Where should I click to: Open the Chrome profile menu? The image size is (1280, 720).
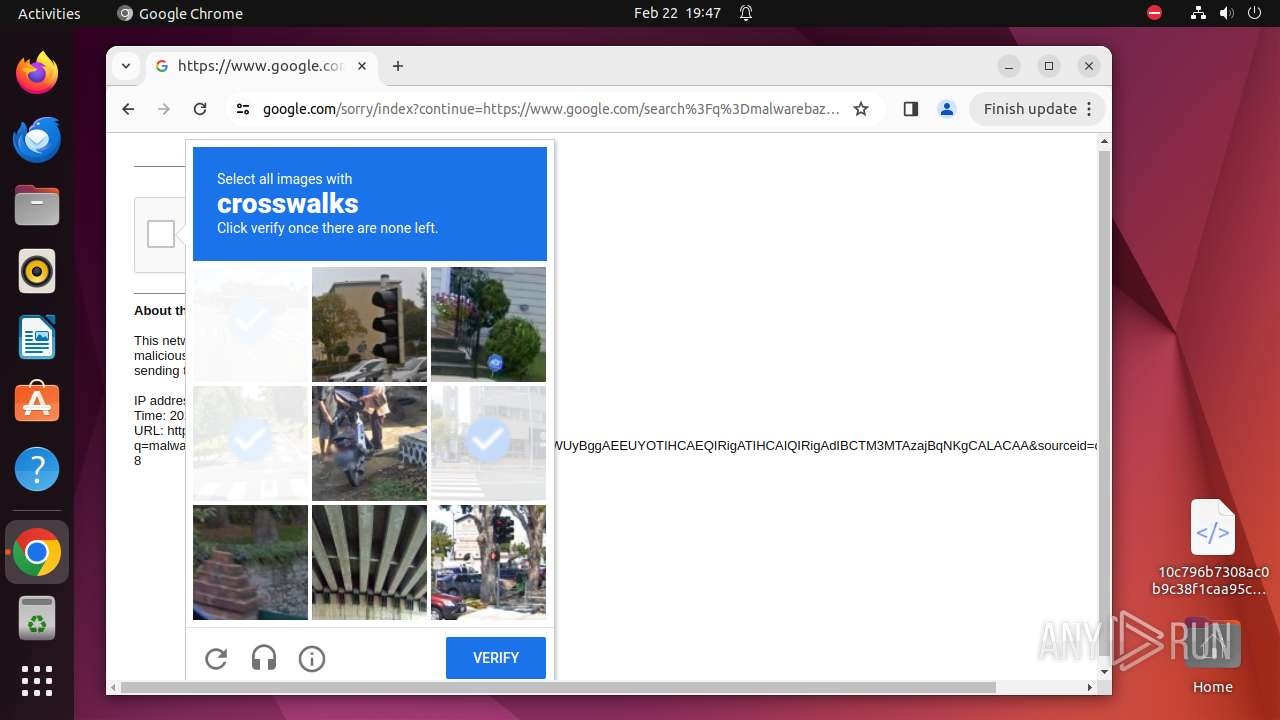[947, 109]
